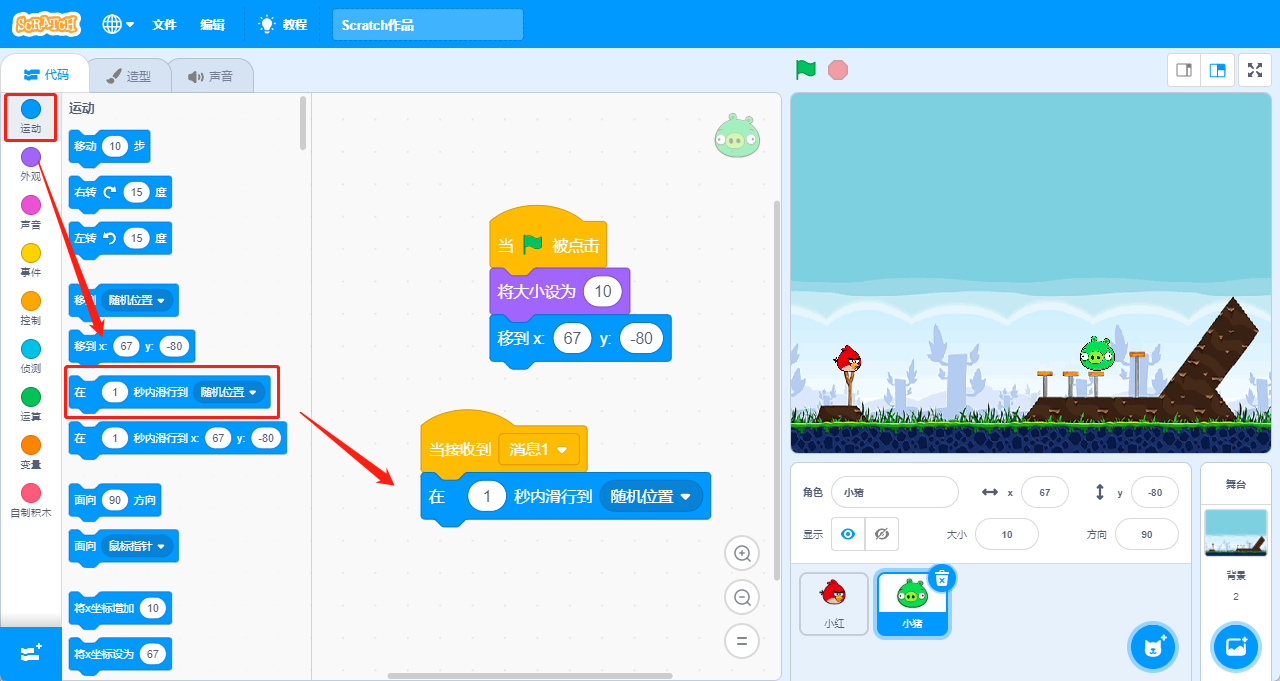Image resolution: width=1280 pixels, height=681 pixels.
Task: Select the 运动 block category
Action: tap(31, 116)
